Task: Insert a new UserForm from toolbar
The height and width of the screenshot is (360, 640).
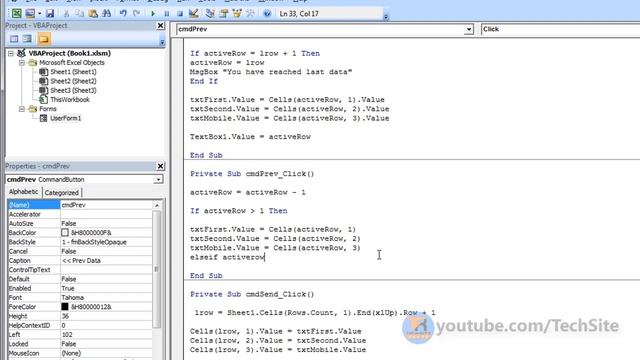Action: tap(30, 13)
